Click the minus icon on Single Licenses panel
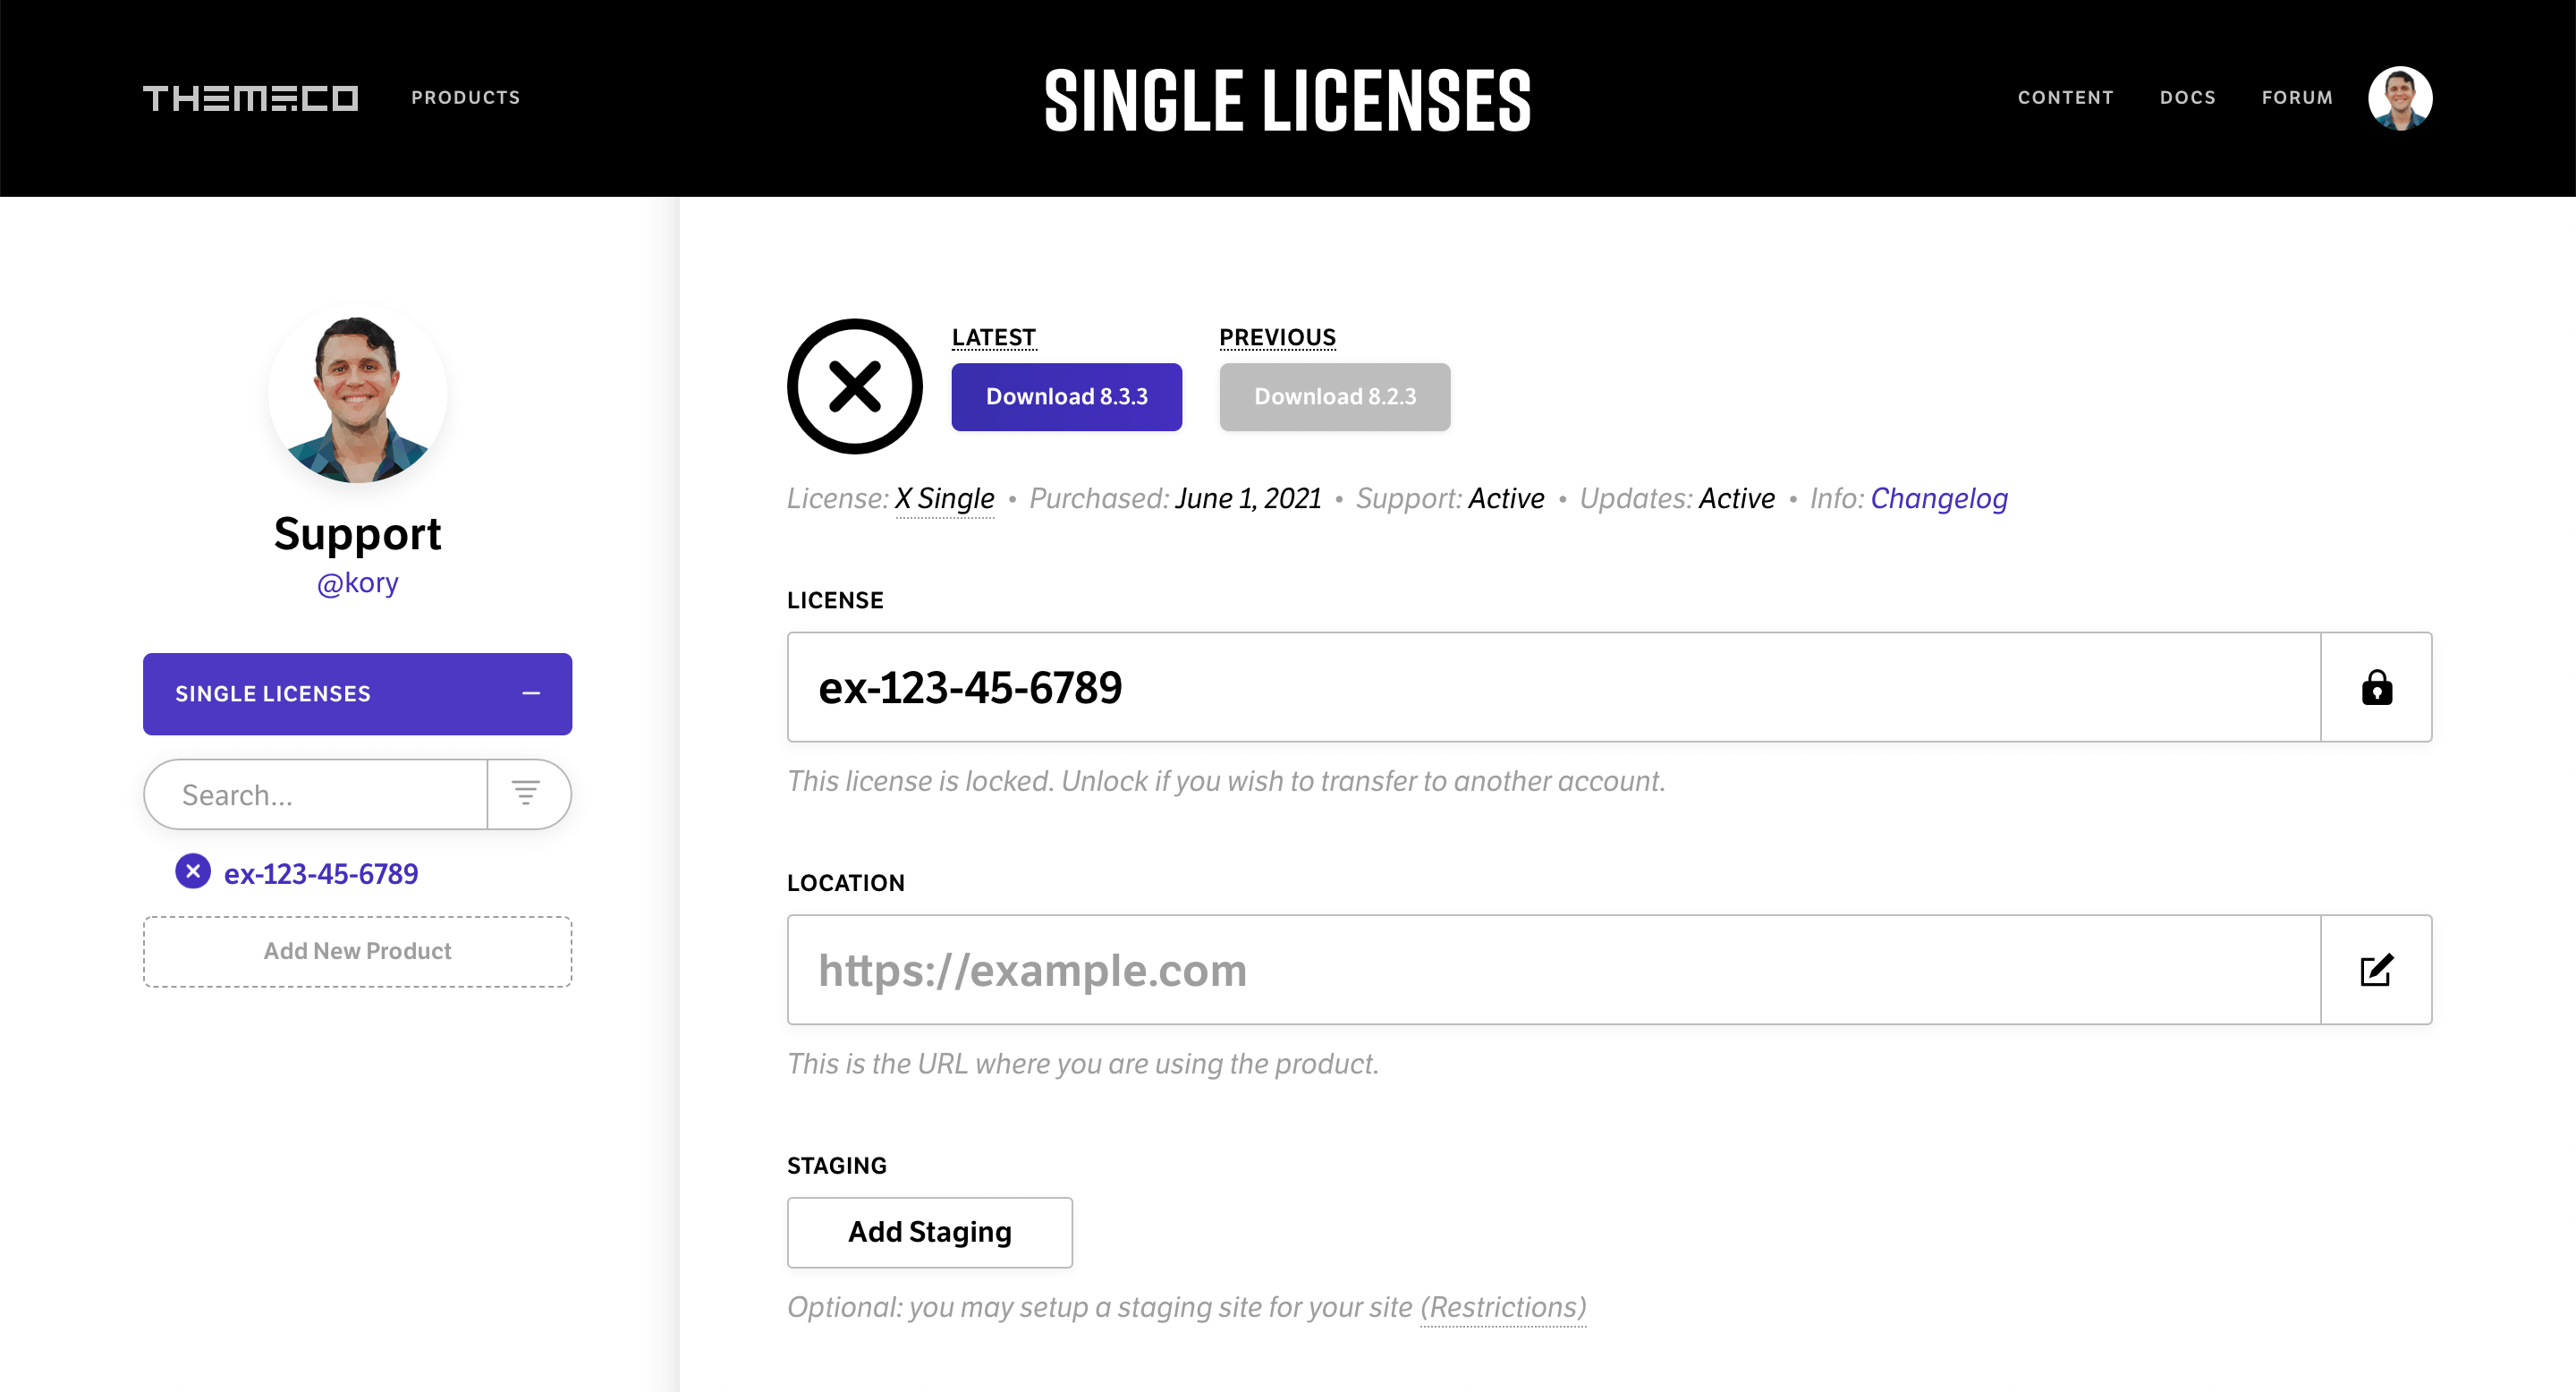 click(531, 694)
